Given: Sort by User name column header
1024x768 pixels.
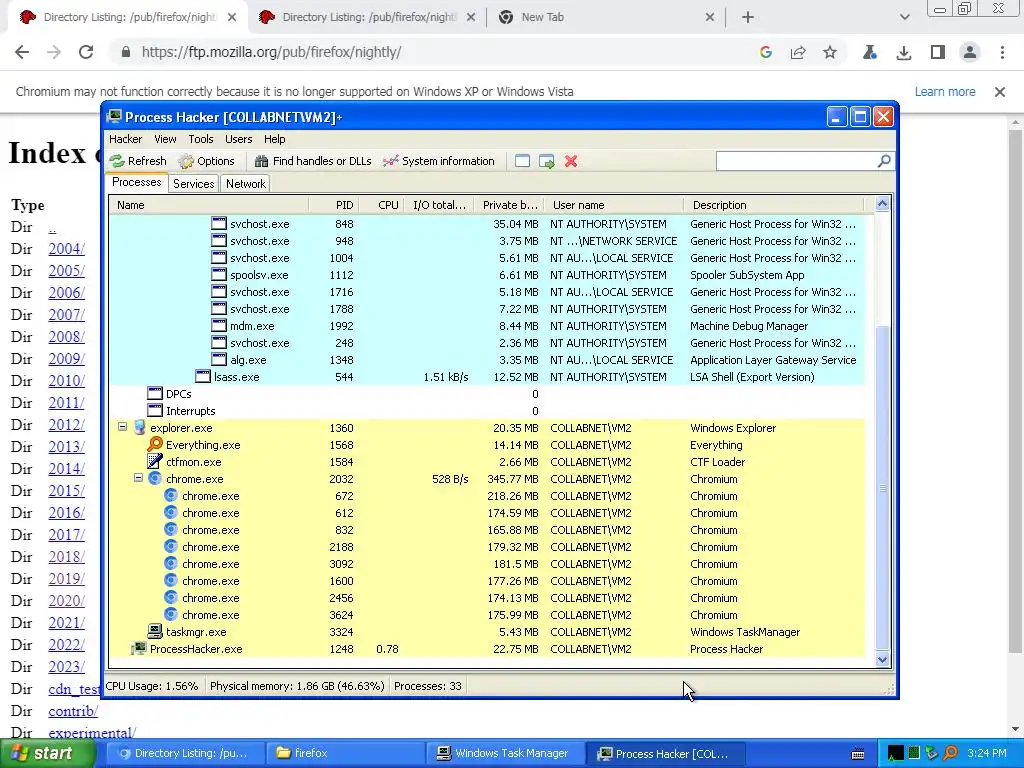Looking at the screenshot, I should tap(614, 205).
